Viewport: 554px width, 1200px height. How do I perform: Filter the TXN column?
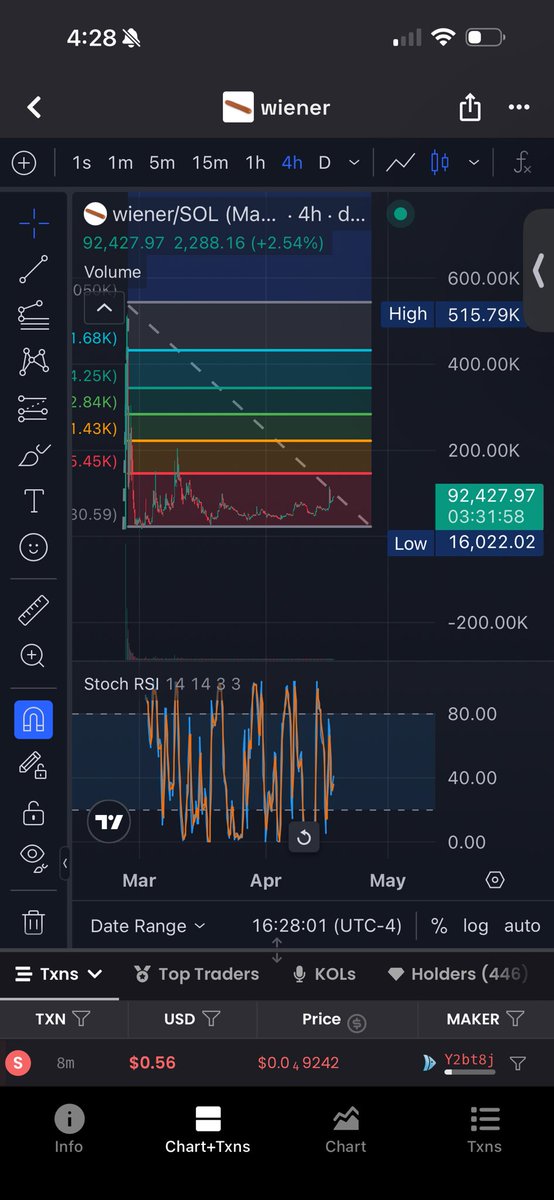click(x=82, y=1019)
